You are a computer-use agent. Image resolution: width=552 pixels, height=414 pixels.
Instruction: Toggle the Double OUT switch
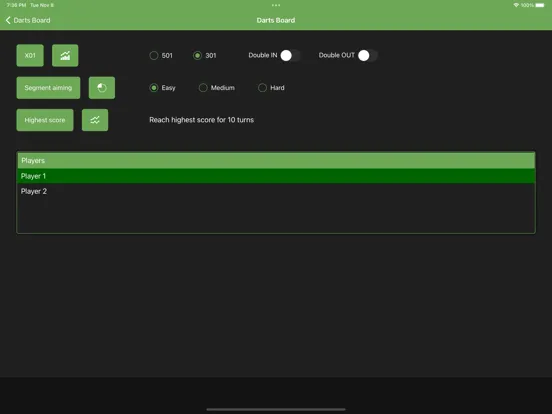click(x=368, y=55)
